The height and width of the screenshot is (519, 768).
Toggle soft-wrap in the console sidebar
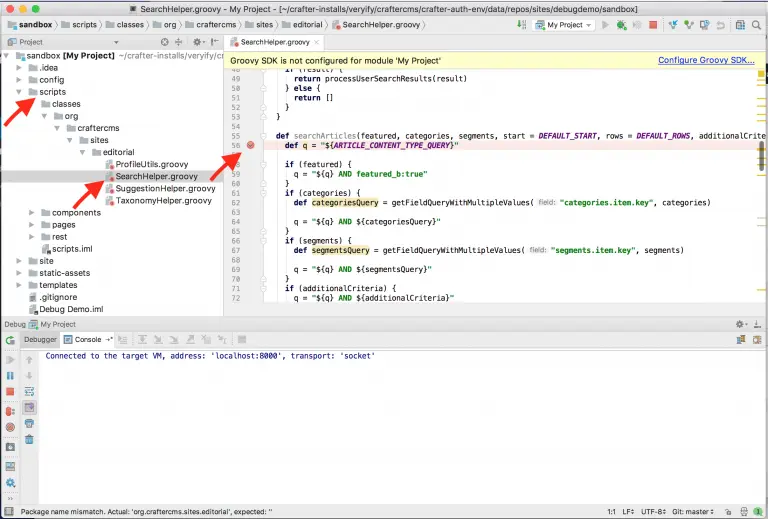(x=29, y=391)
